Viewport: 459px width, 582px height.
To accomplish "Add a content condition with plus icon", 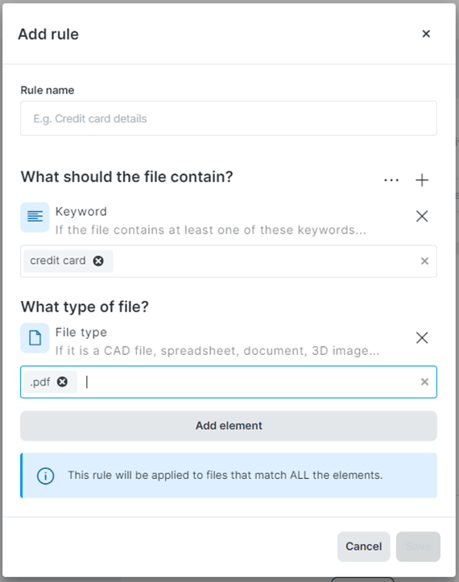I will [422, 180].
